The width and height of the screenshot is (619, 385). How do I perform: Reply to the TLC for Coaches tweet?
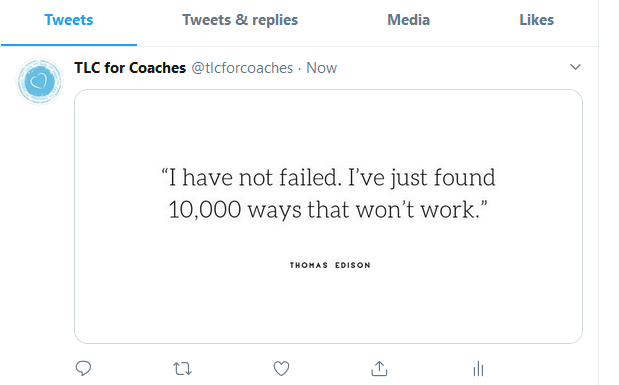tap(83, 368)
